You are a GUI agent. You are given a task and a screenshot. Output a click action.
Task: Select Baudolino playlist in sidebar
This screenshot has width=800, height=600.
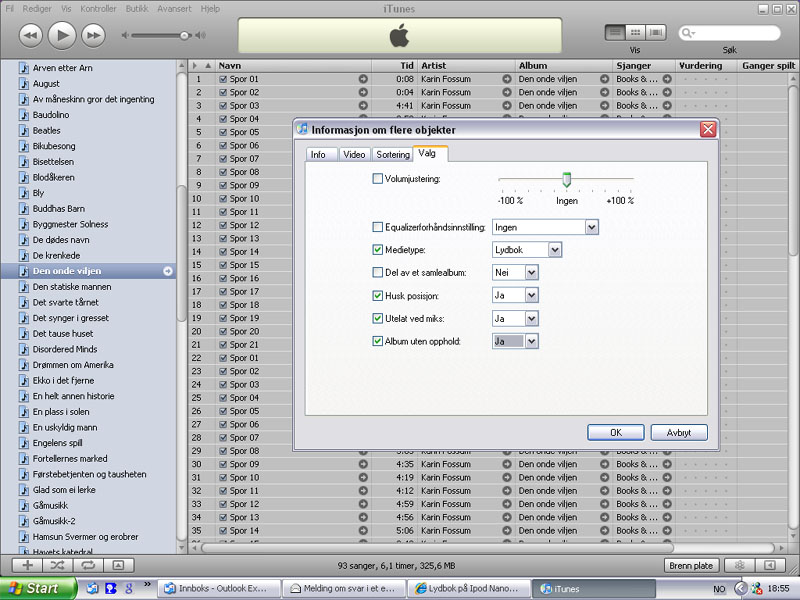point(51,115)
